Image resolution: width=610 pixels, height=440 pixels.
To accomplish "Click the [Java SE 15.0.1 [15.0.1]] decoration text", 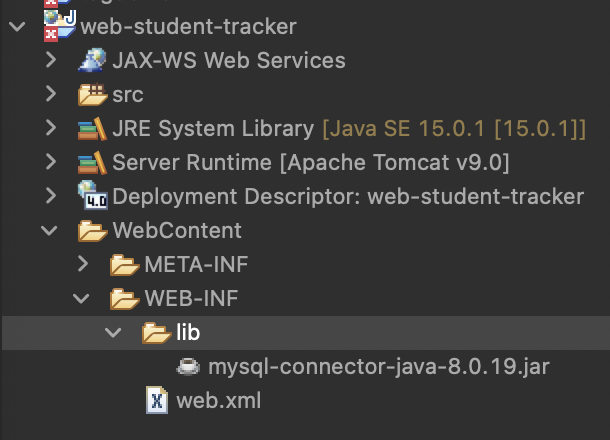I will click(x=454, y=129).
